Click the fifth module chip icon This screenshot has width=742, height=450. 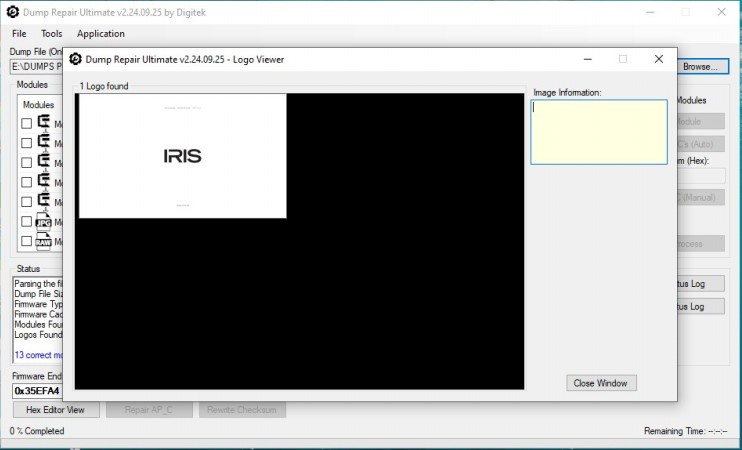pos(44,201)
